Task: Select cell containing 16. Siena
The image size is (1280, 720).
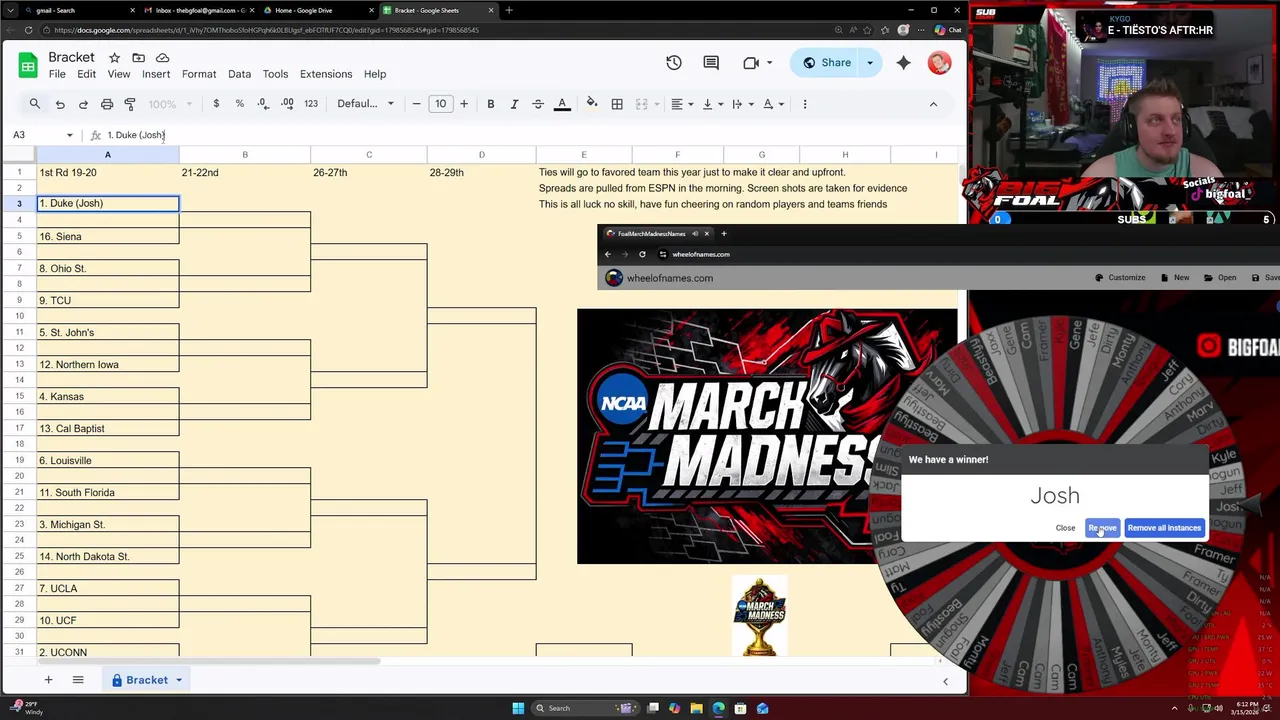Action: pyautogui.click(x=108, y=236)
